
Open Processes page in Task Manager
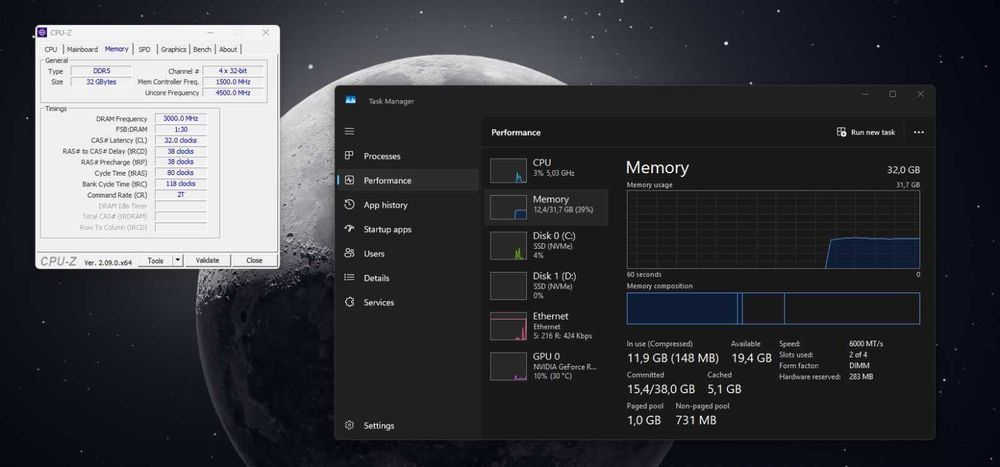tap(382, 156)
